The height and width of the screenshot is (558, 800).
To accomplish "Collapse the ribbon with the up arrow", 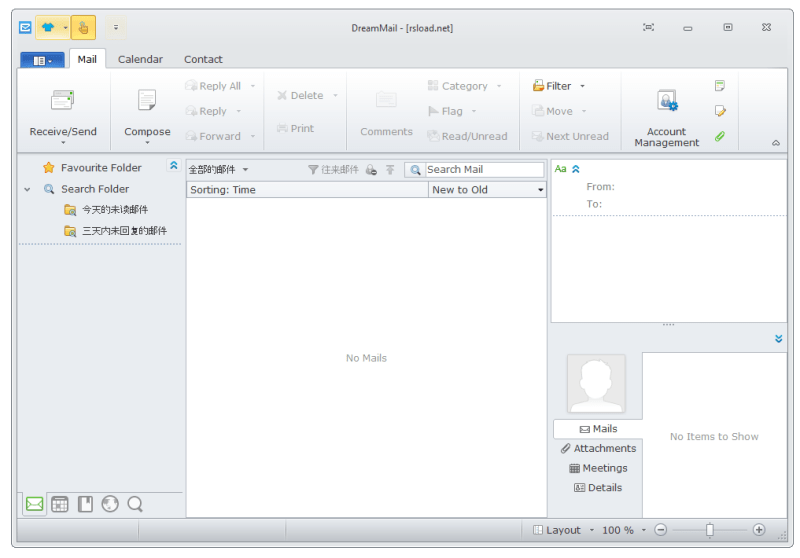I will [776, 143].
